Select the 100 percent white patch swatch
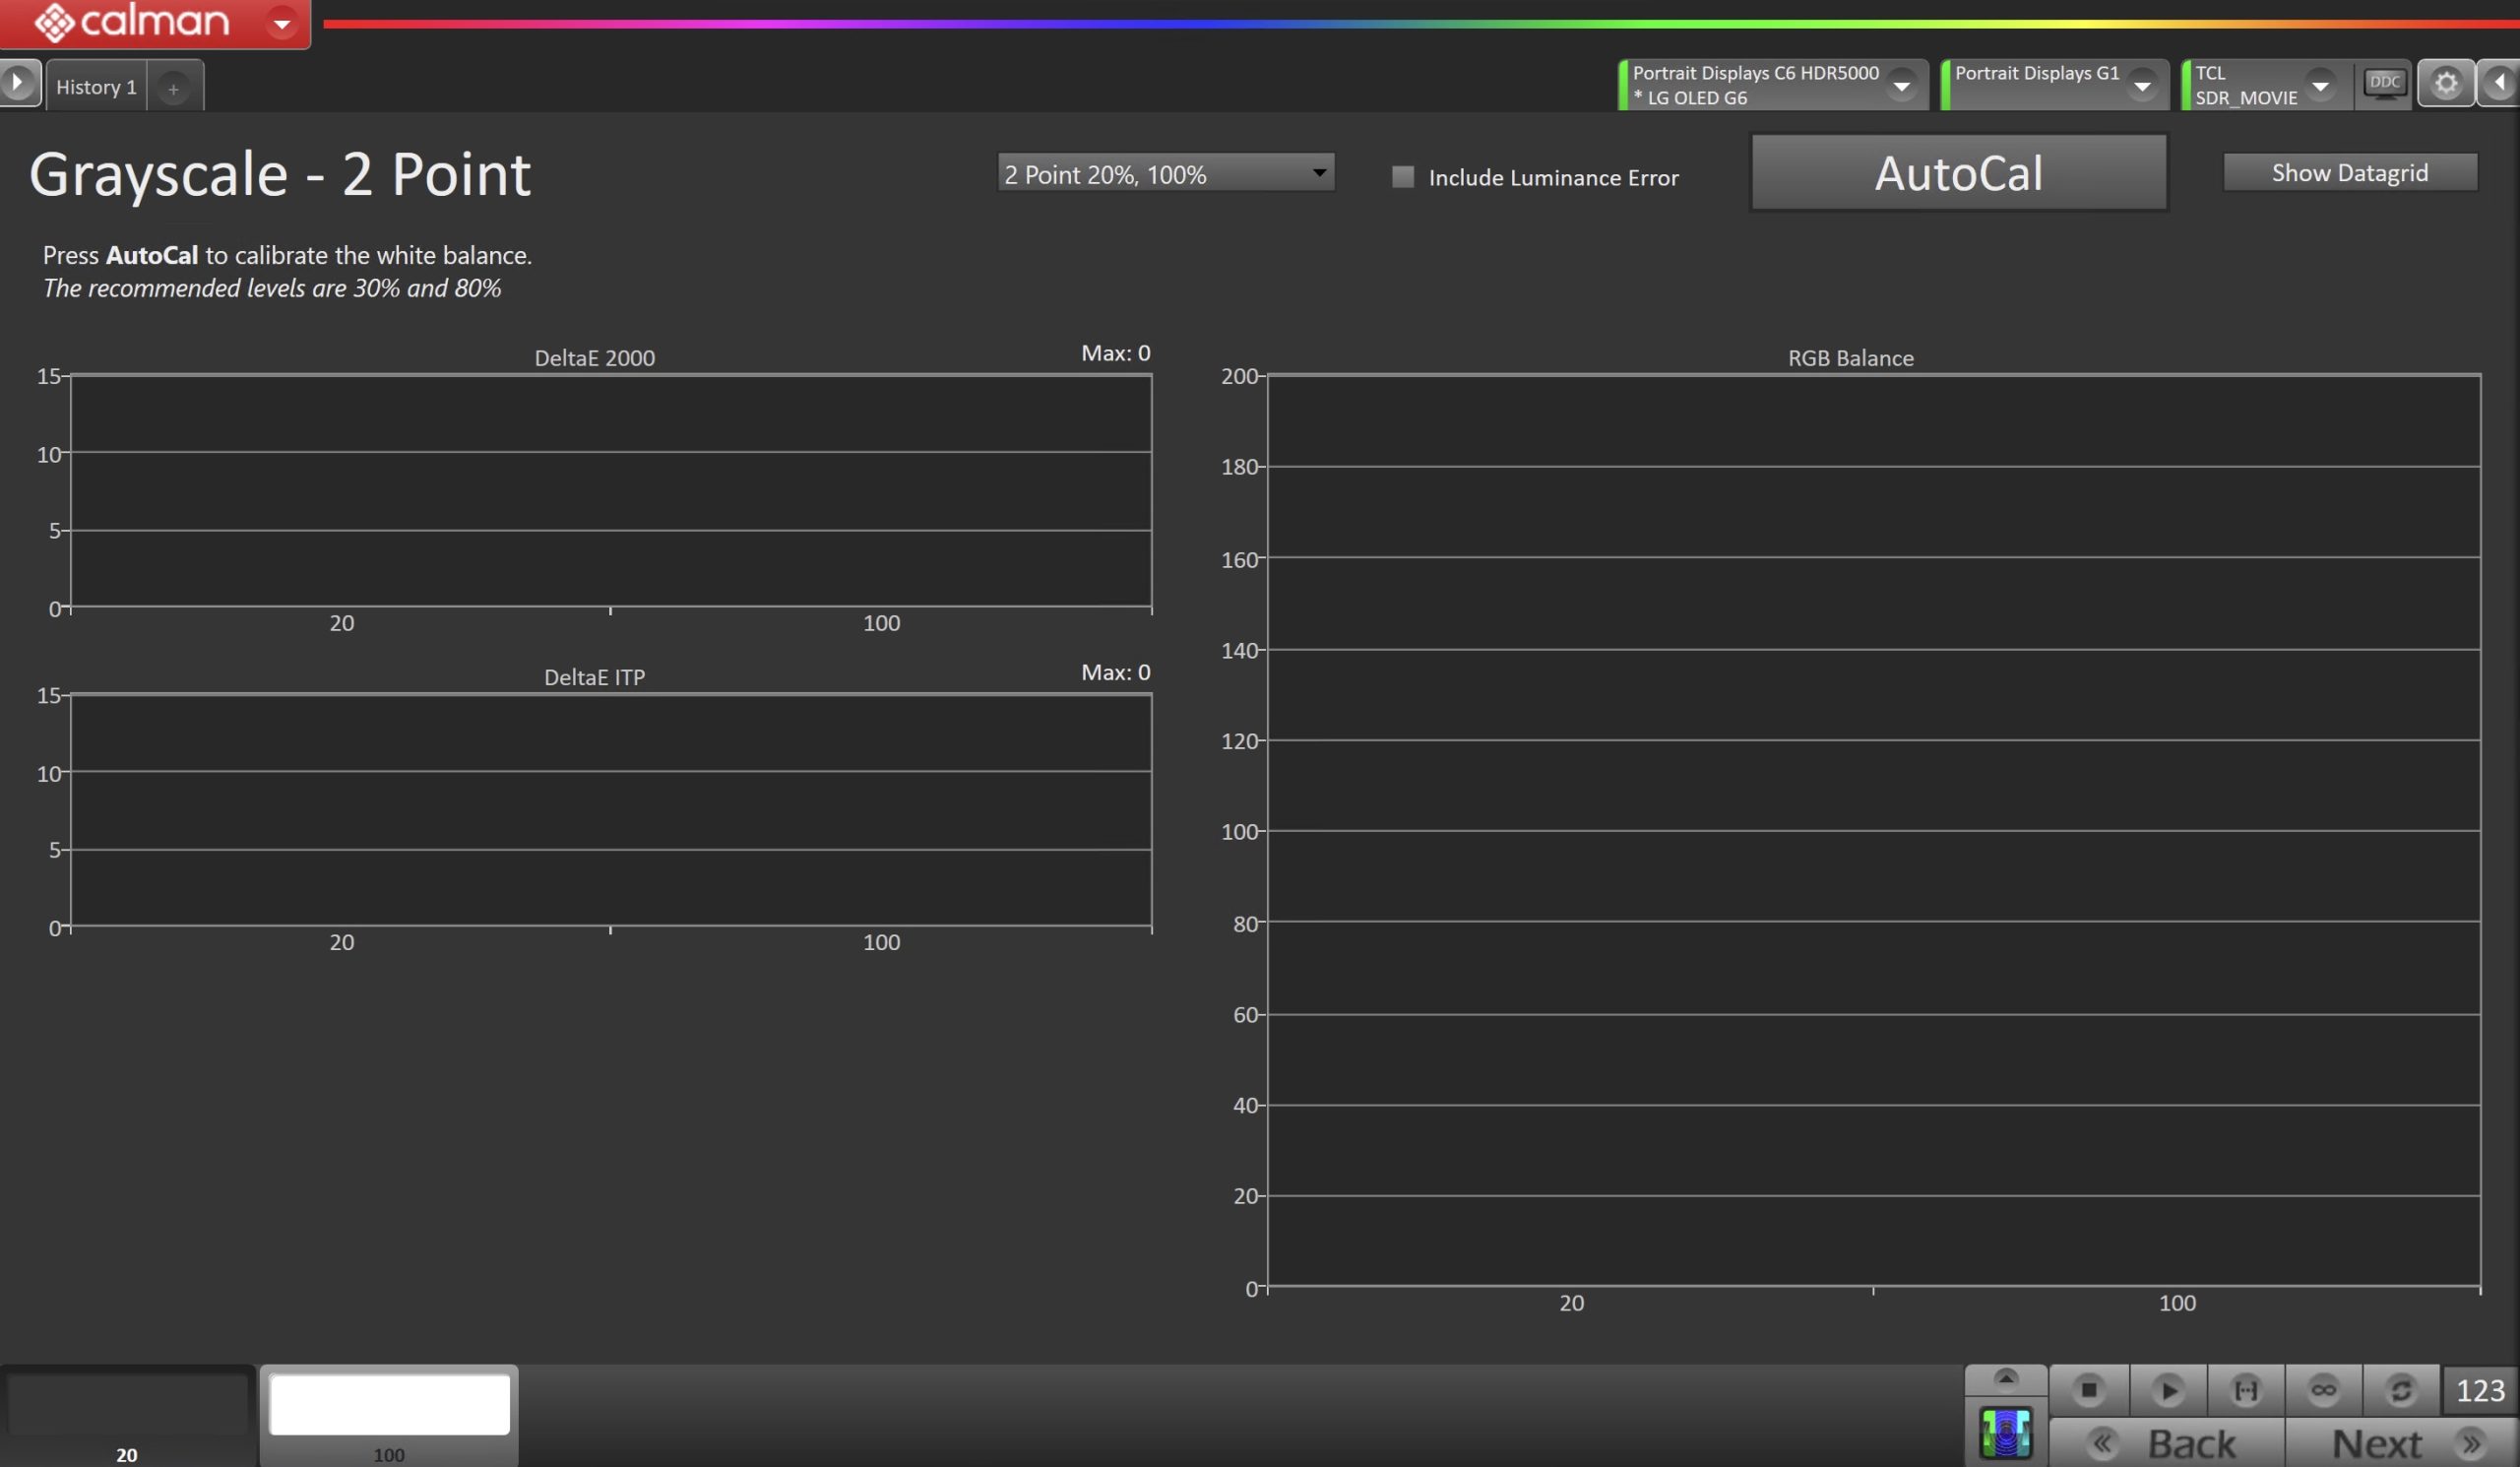This screenshot has height=1467, width=2520. coord(389,1414)
